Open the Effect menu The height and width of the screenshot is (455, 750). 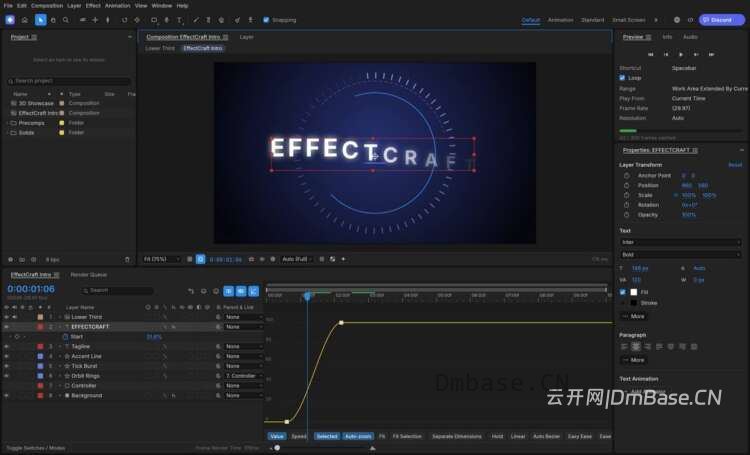93,6
